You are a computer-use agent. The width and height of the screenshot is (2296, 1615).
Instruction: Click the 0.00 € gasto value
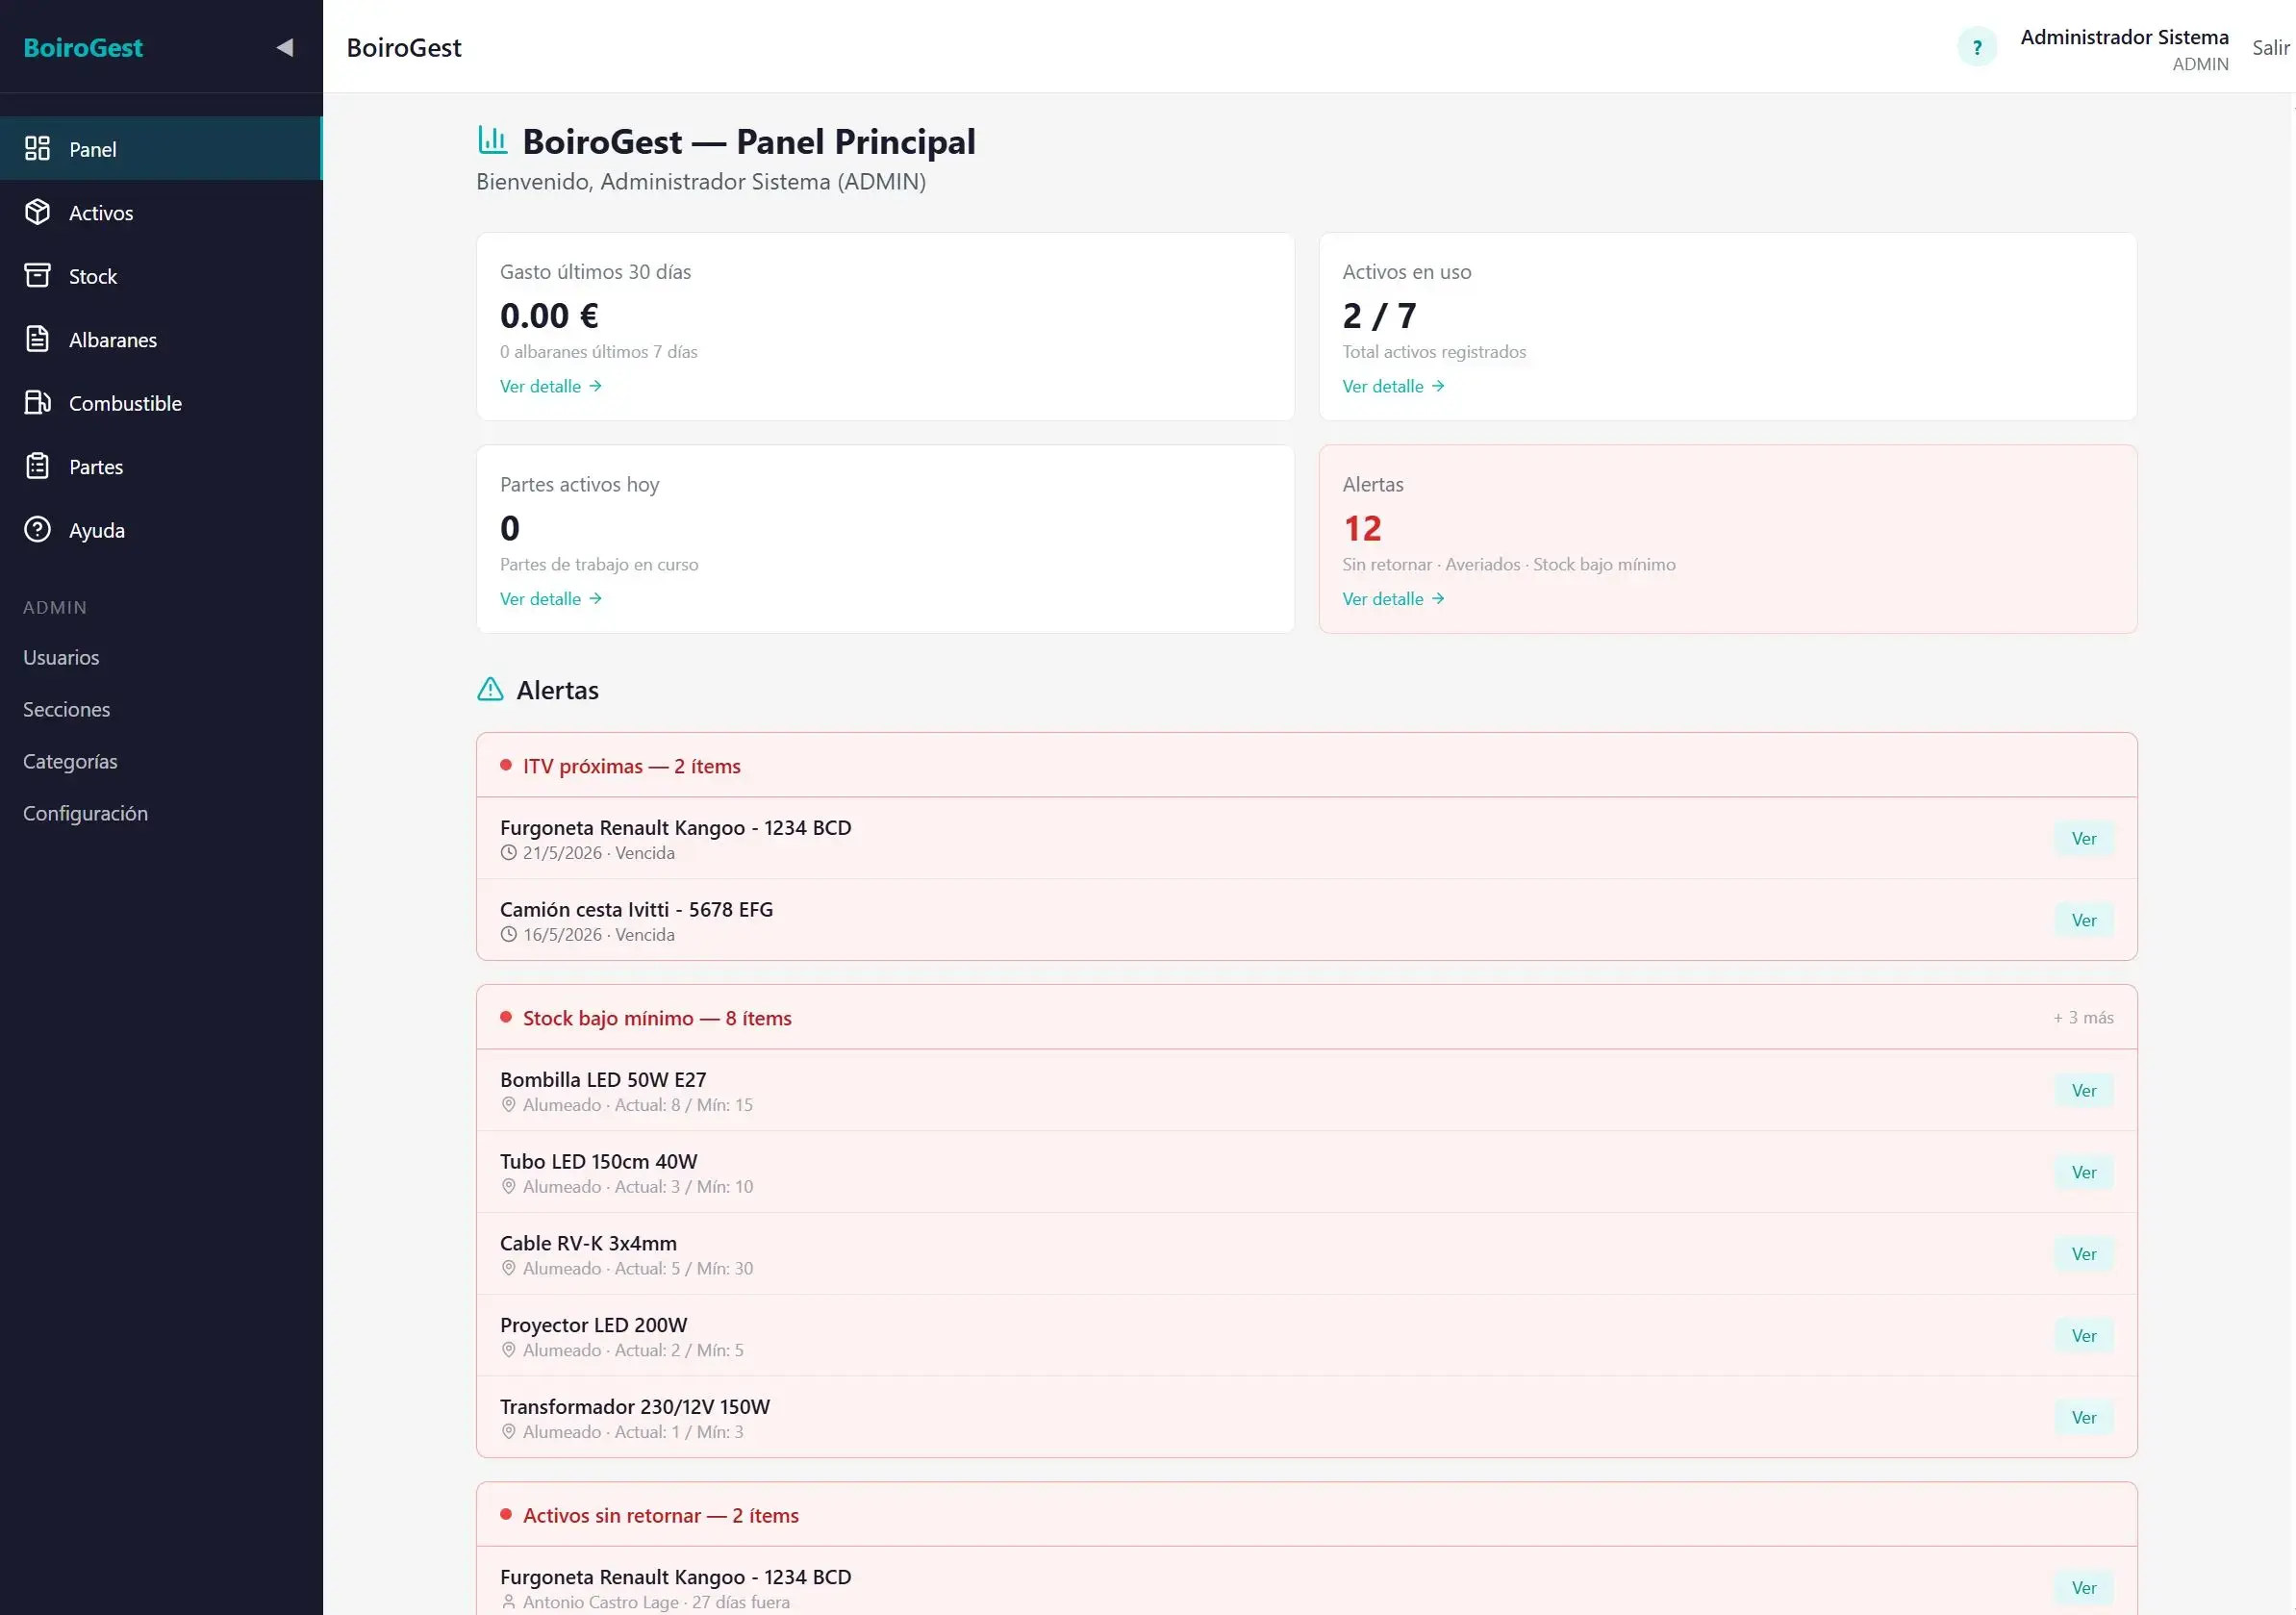click(x=549, y=316)
